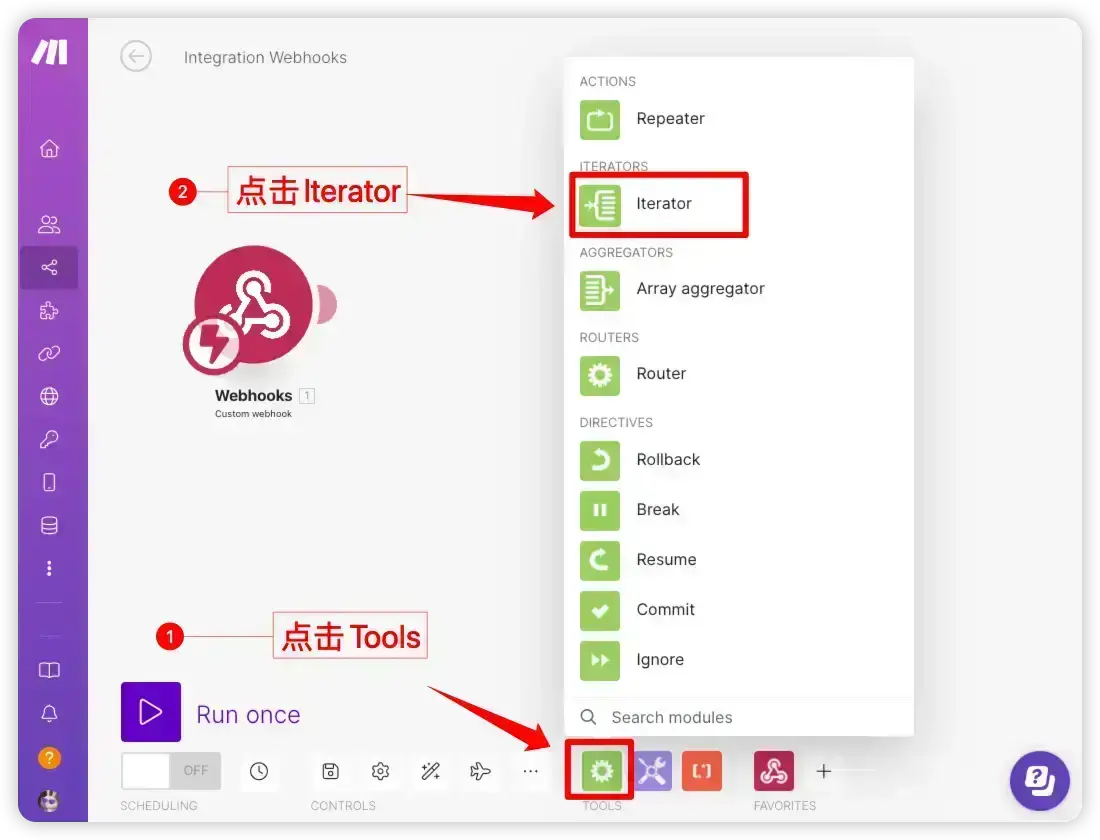Open user profile avatar in sidebar

pyautogui.click(x=49, y=801)
